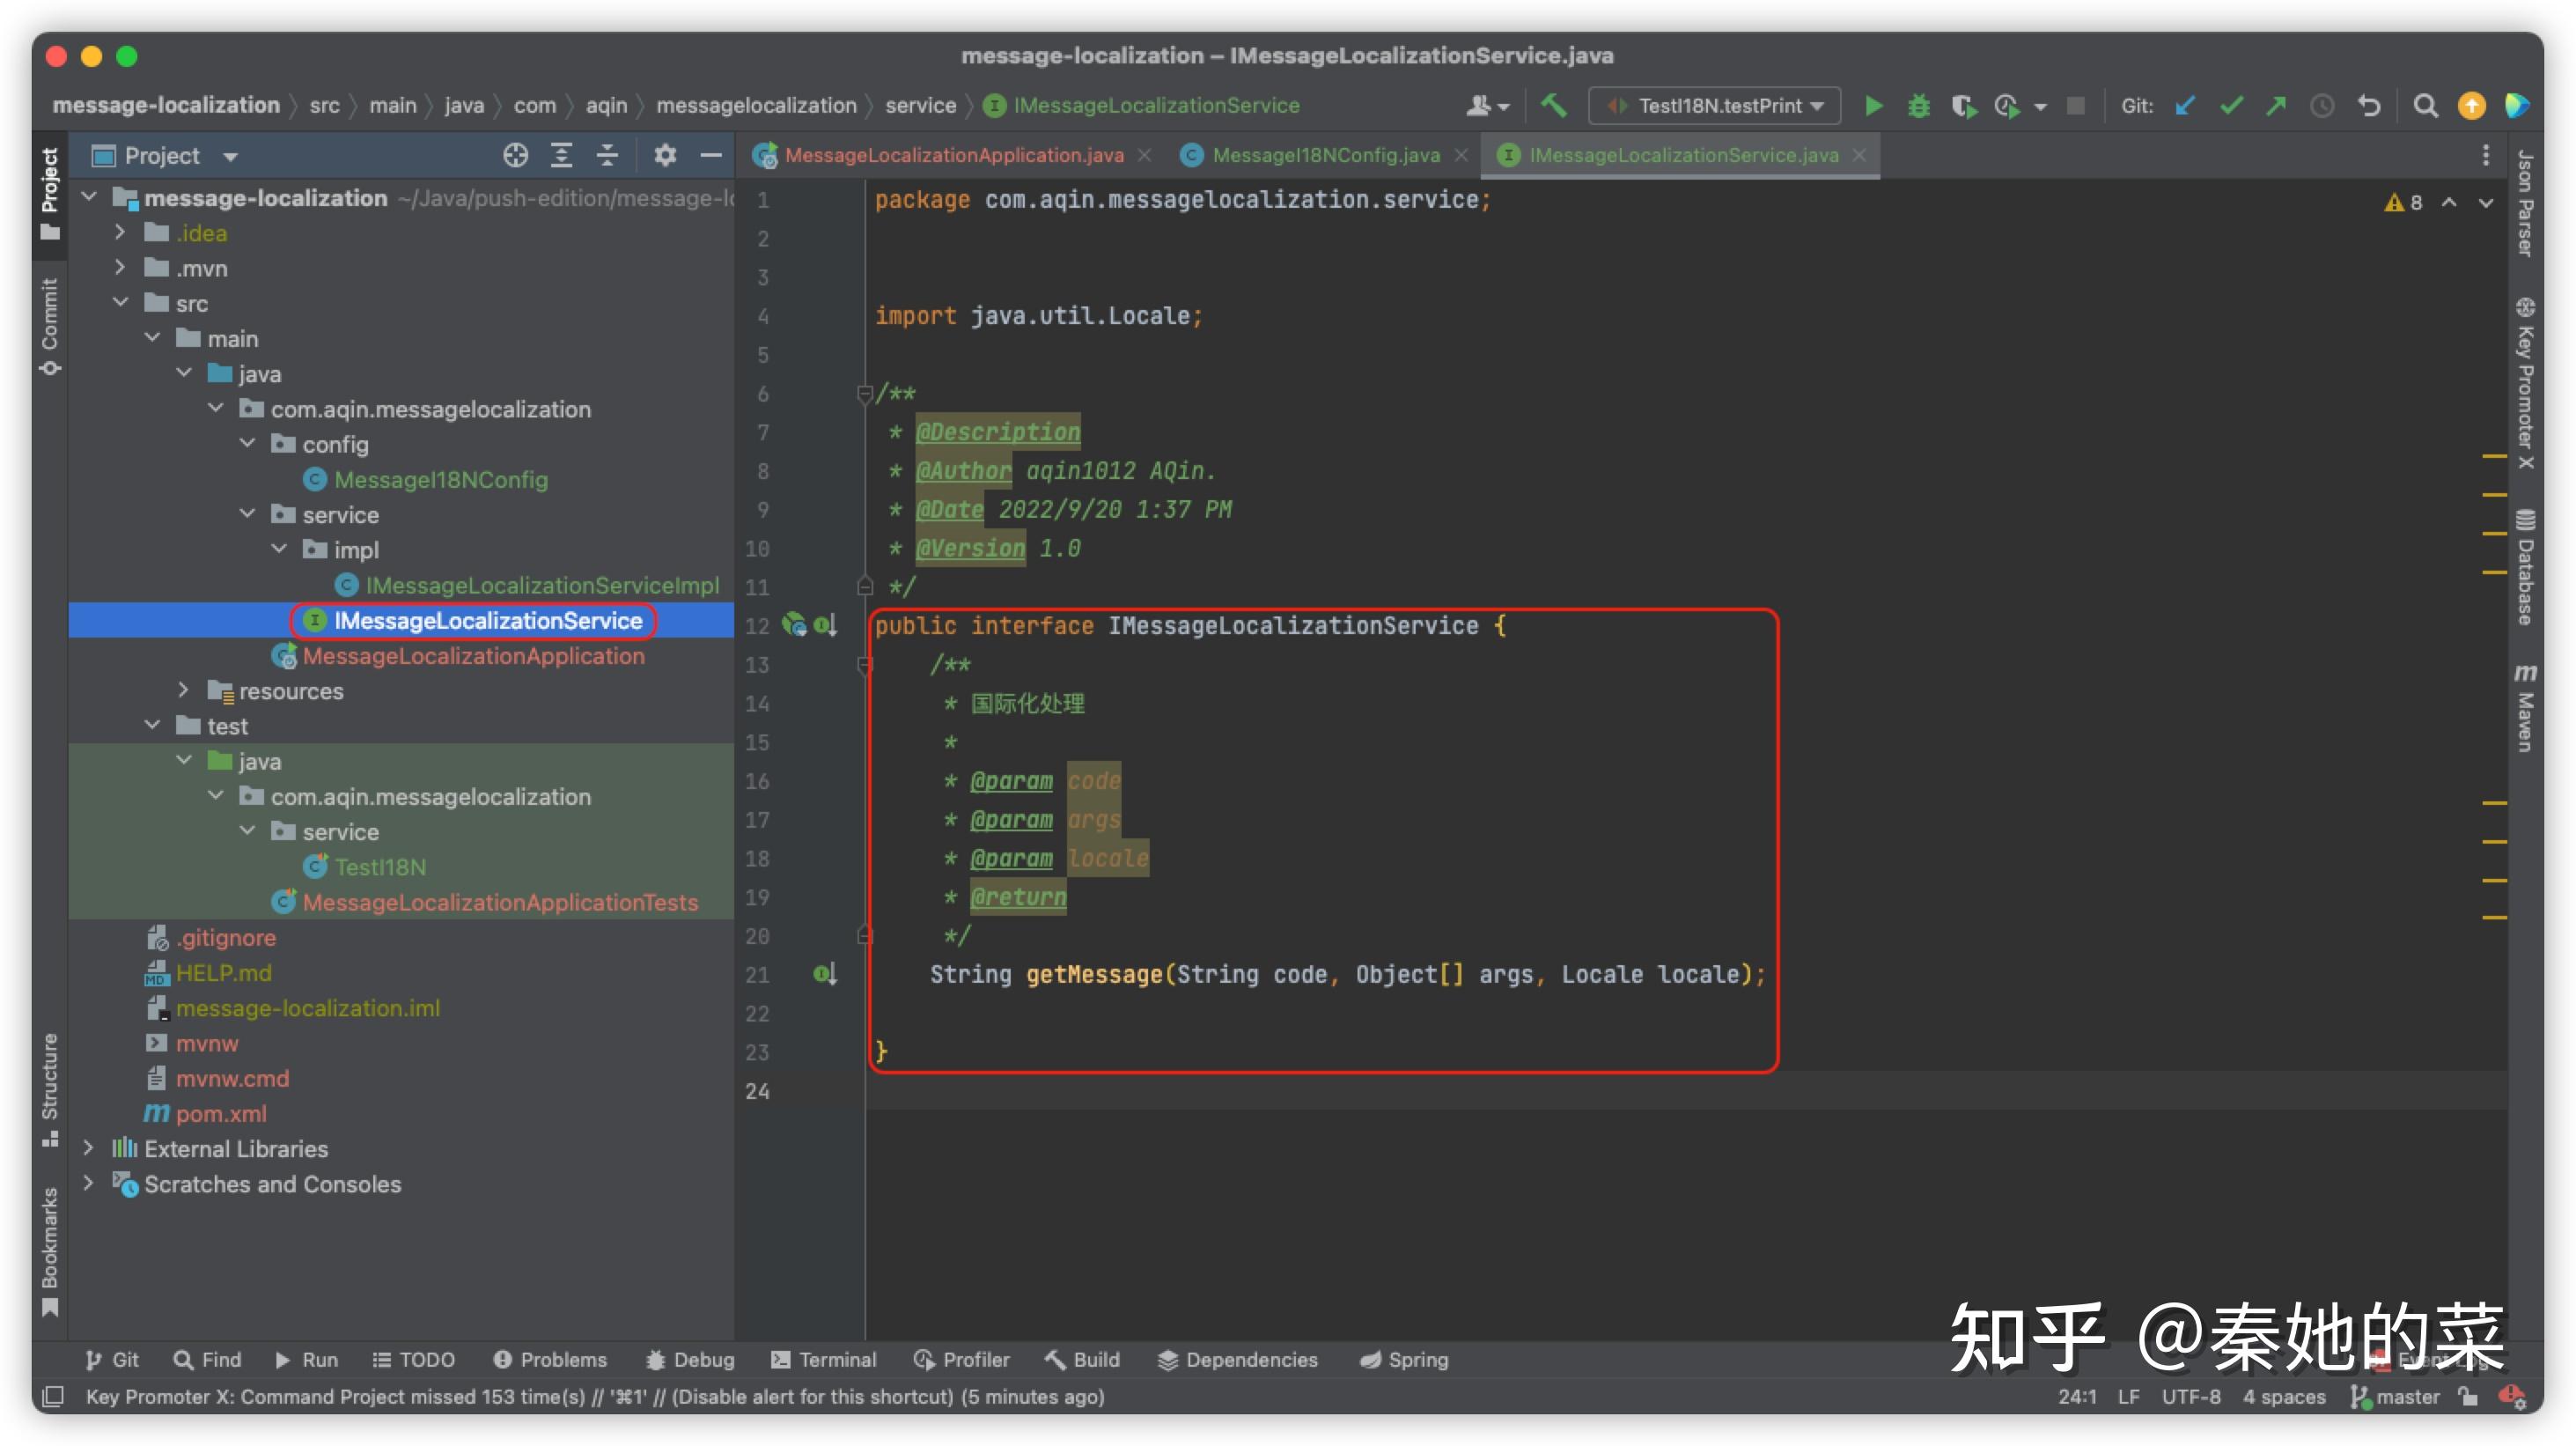Open the code-with-me user icon menu
2576x1446 pixels.
point(1487,106)
